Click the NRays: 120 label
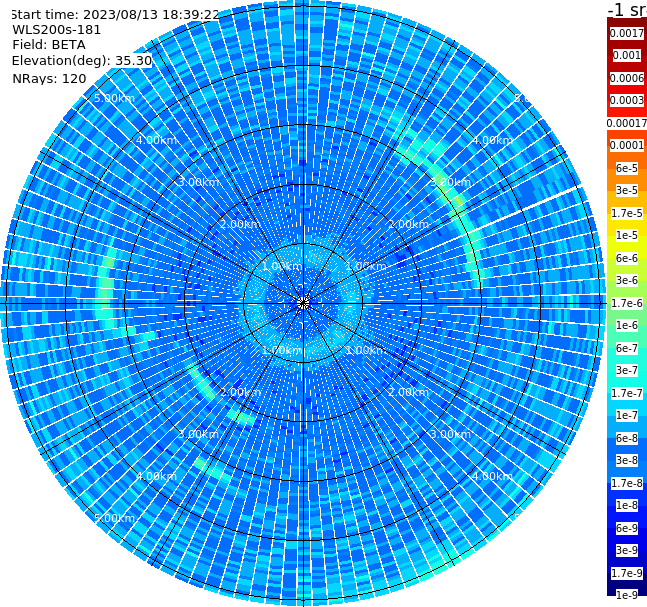The height and width of the screenshot is (607, 647). coord(49,79)
